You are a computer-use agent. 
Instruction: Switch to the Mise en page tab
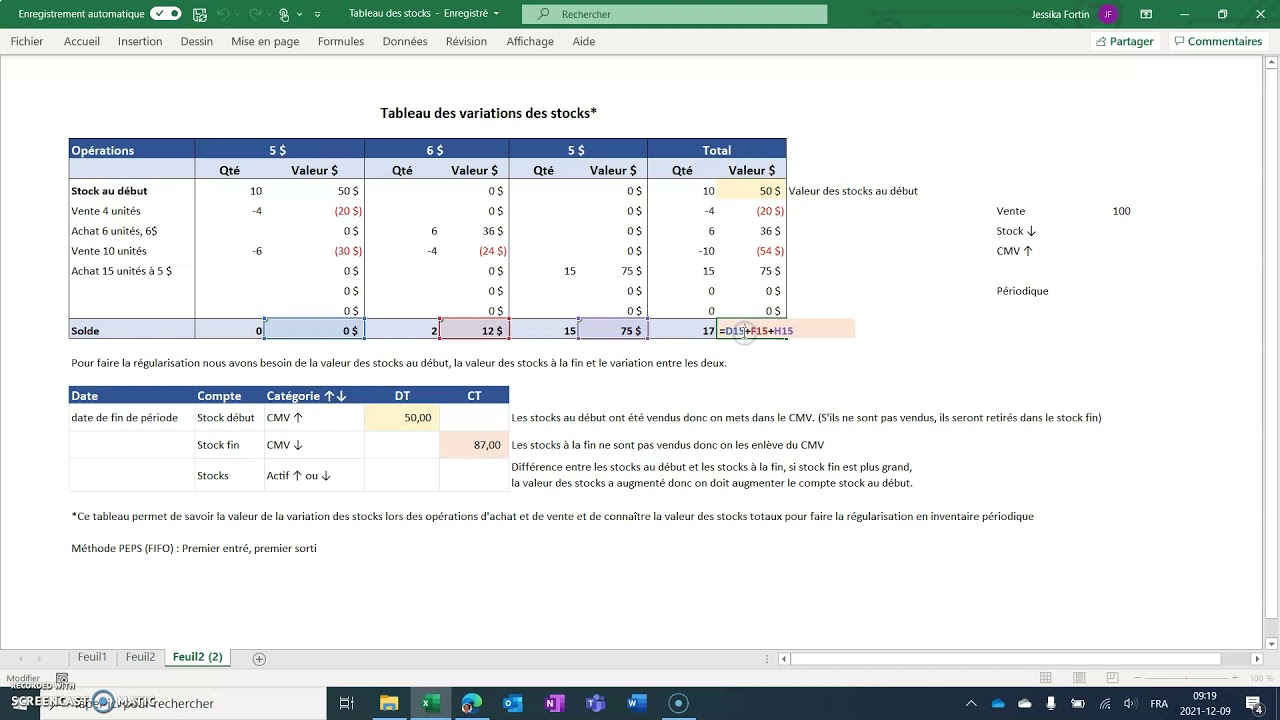pos(265,41)
